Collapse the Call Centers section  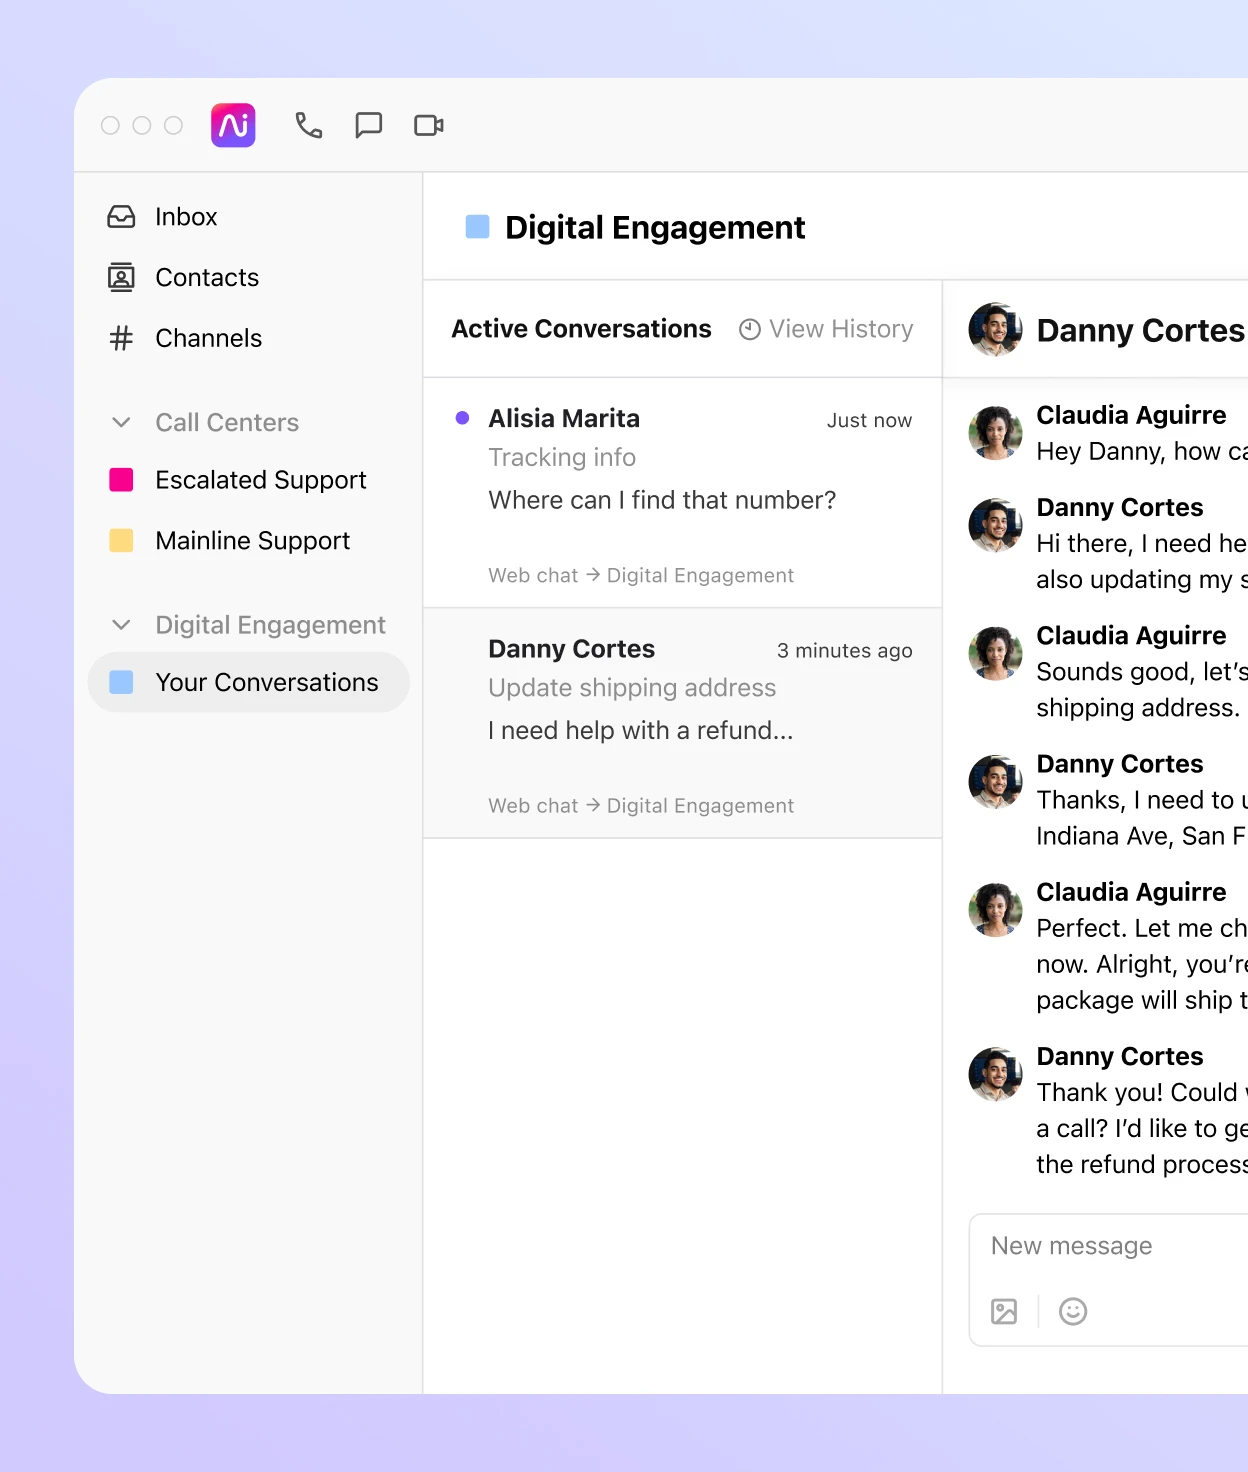click(121, 422)
